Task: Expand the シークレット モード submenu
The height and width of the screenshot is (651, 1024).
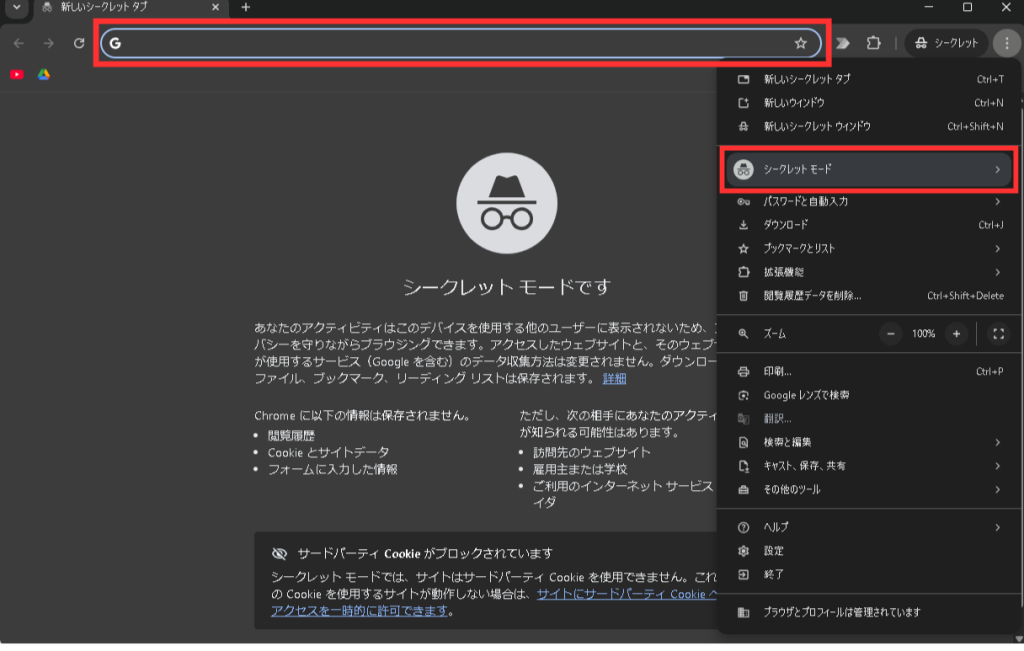Action: 866,170
